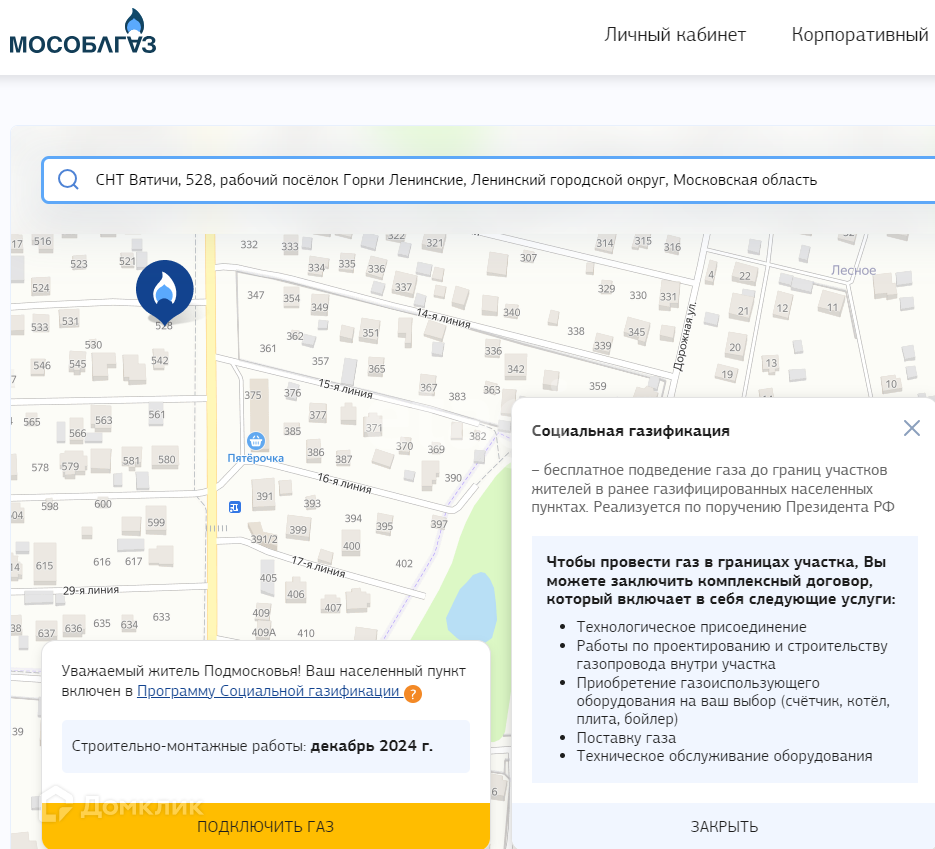Image resolution: width=935 pixels, height=849 pixels.
Task: Click декабрь 2024 г. date text
Action: pyautogui.click(x=371, y=746)
